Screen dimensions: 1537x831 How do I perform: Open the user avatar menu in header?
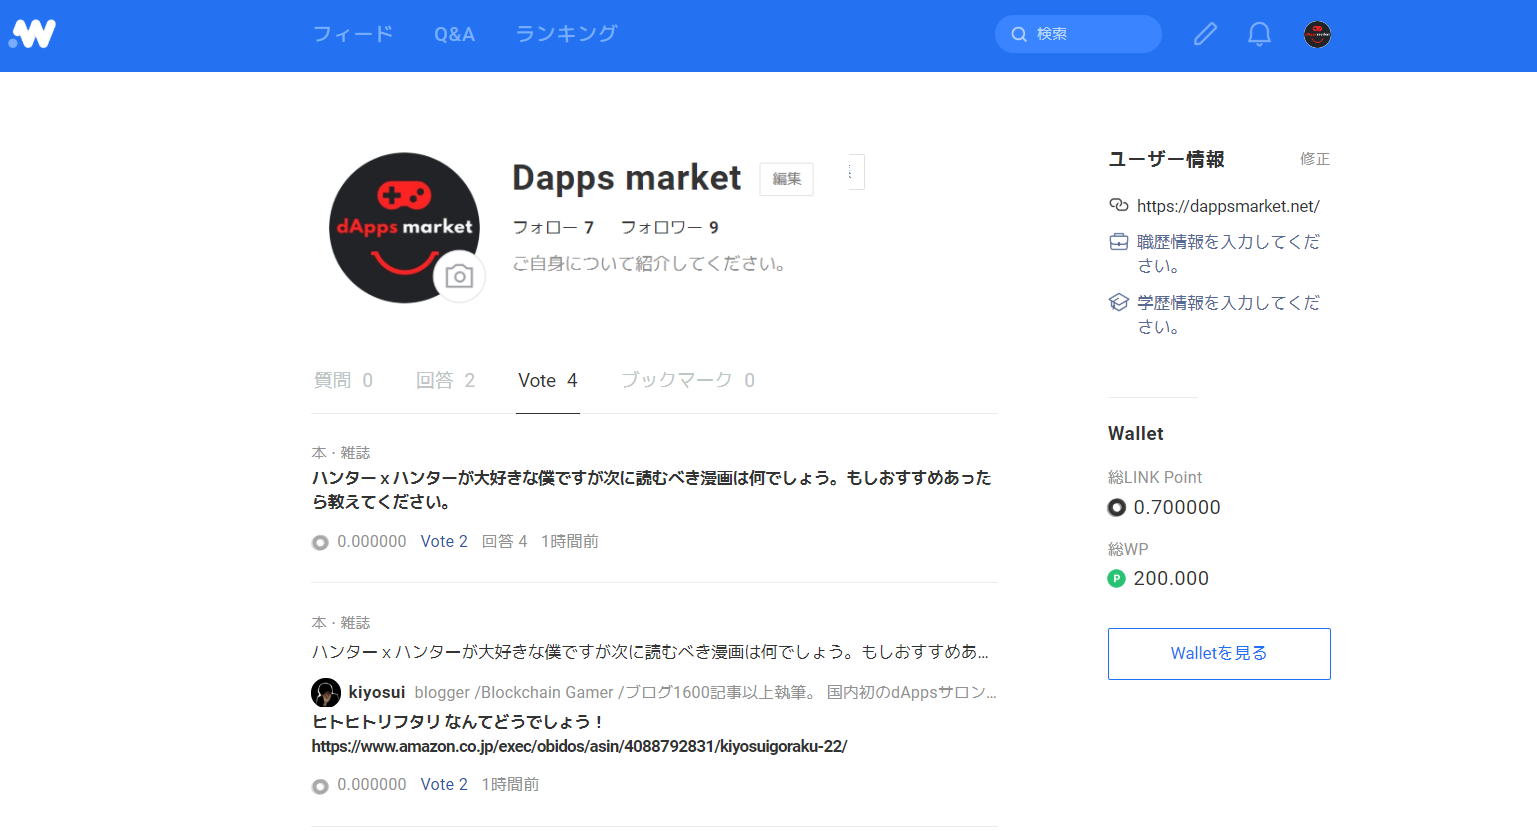(1317, 34)
